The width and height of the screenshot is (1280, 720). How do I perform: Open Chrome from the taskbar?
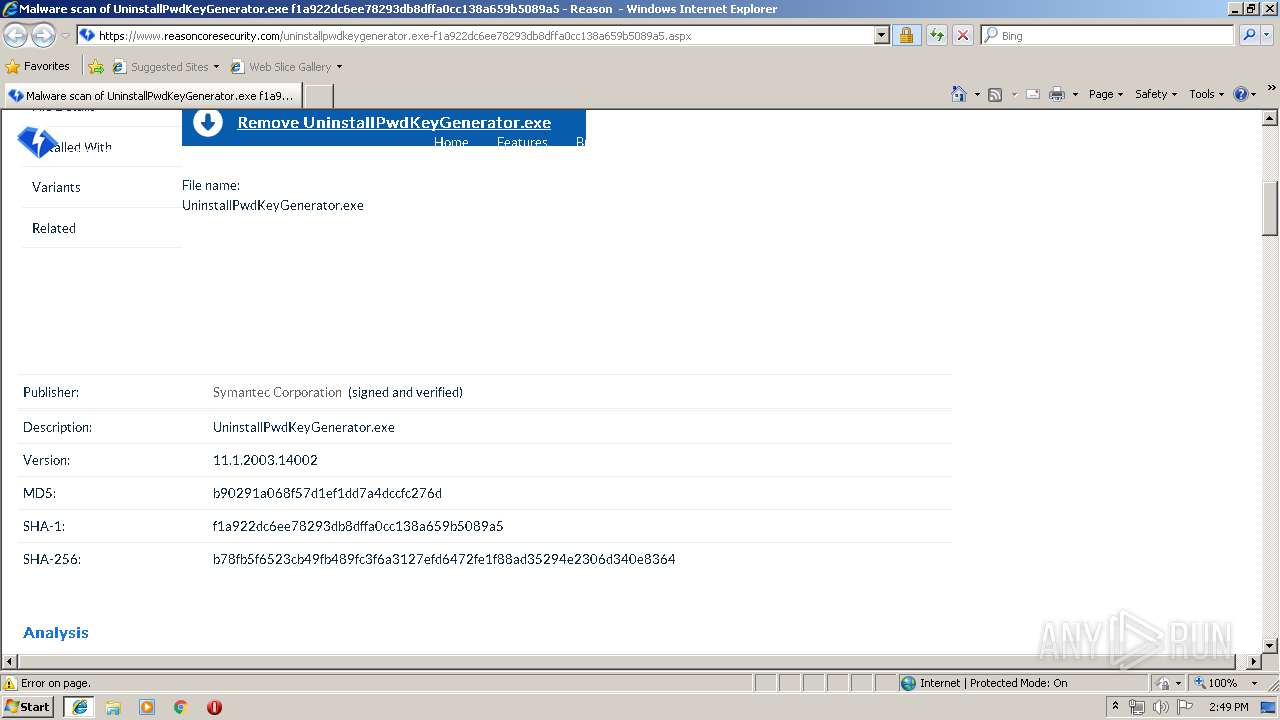[x=180, y=707]
